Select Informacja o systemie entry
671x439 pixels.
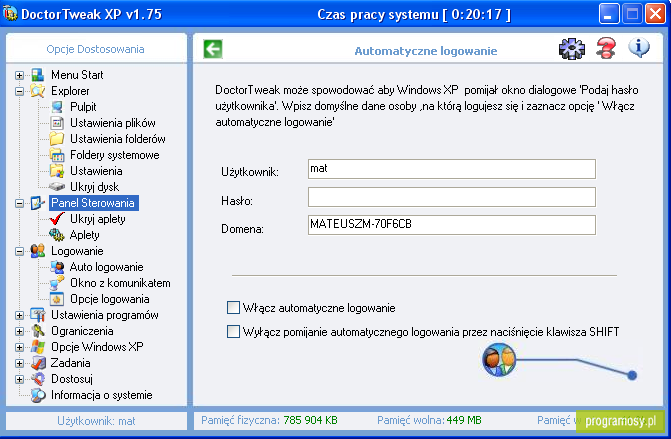tap(101, 395)
